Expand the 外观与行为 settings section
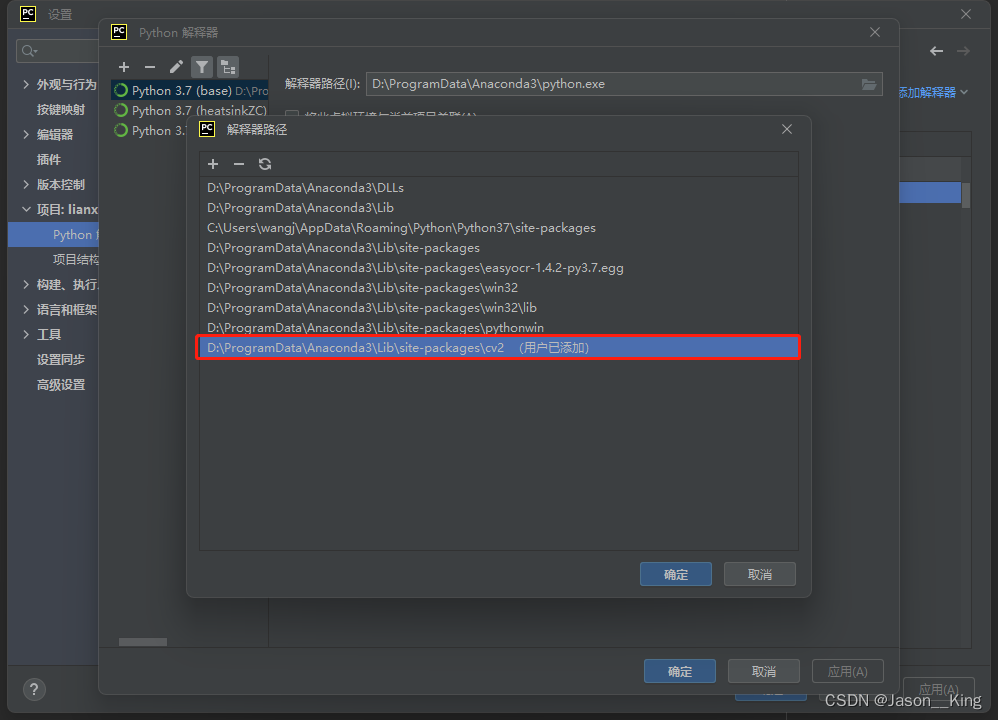998x720 pixels. 26,84
